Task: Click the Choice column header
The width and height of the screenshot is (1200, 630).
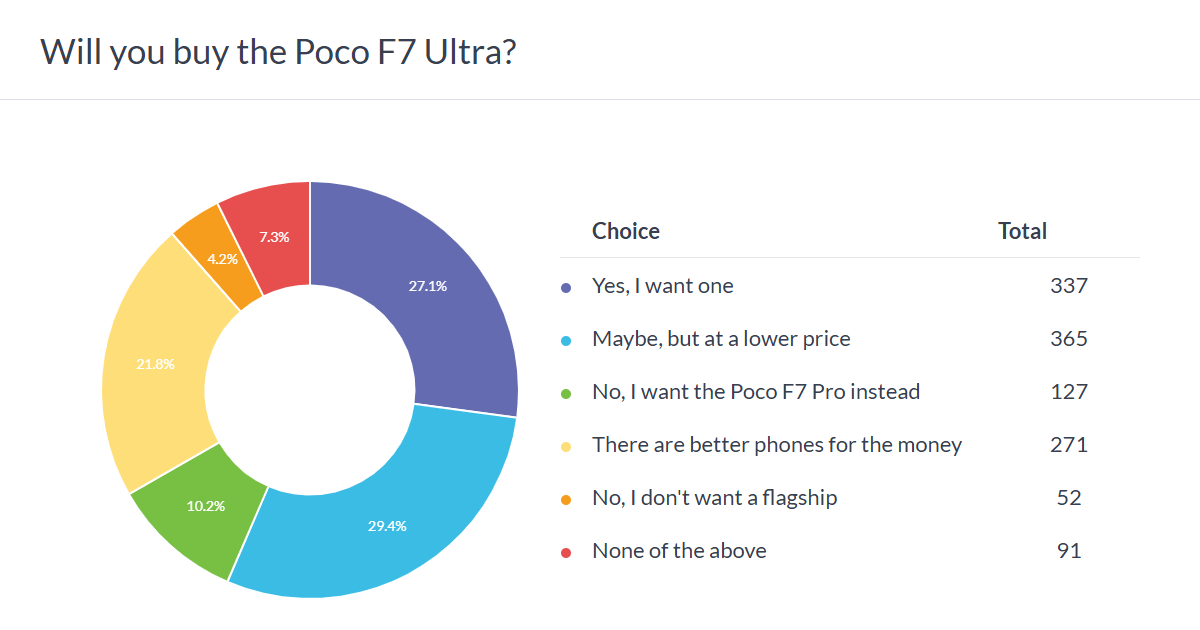Action: pyautogui.click(x=626, y=231)
